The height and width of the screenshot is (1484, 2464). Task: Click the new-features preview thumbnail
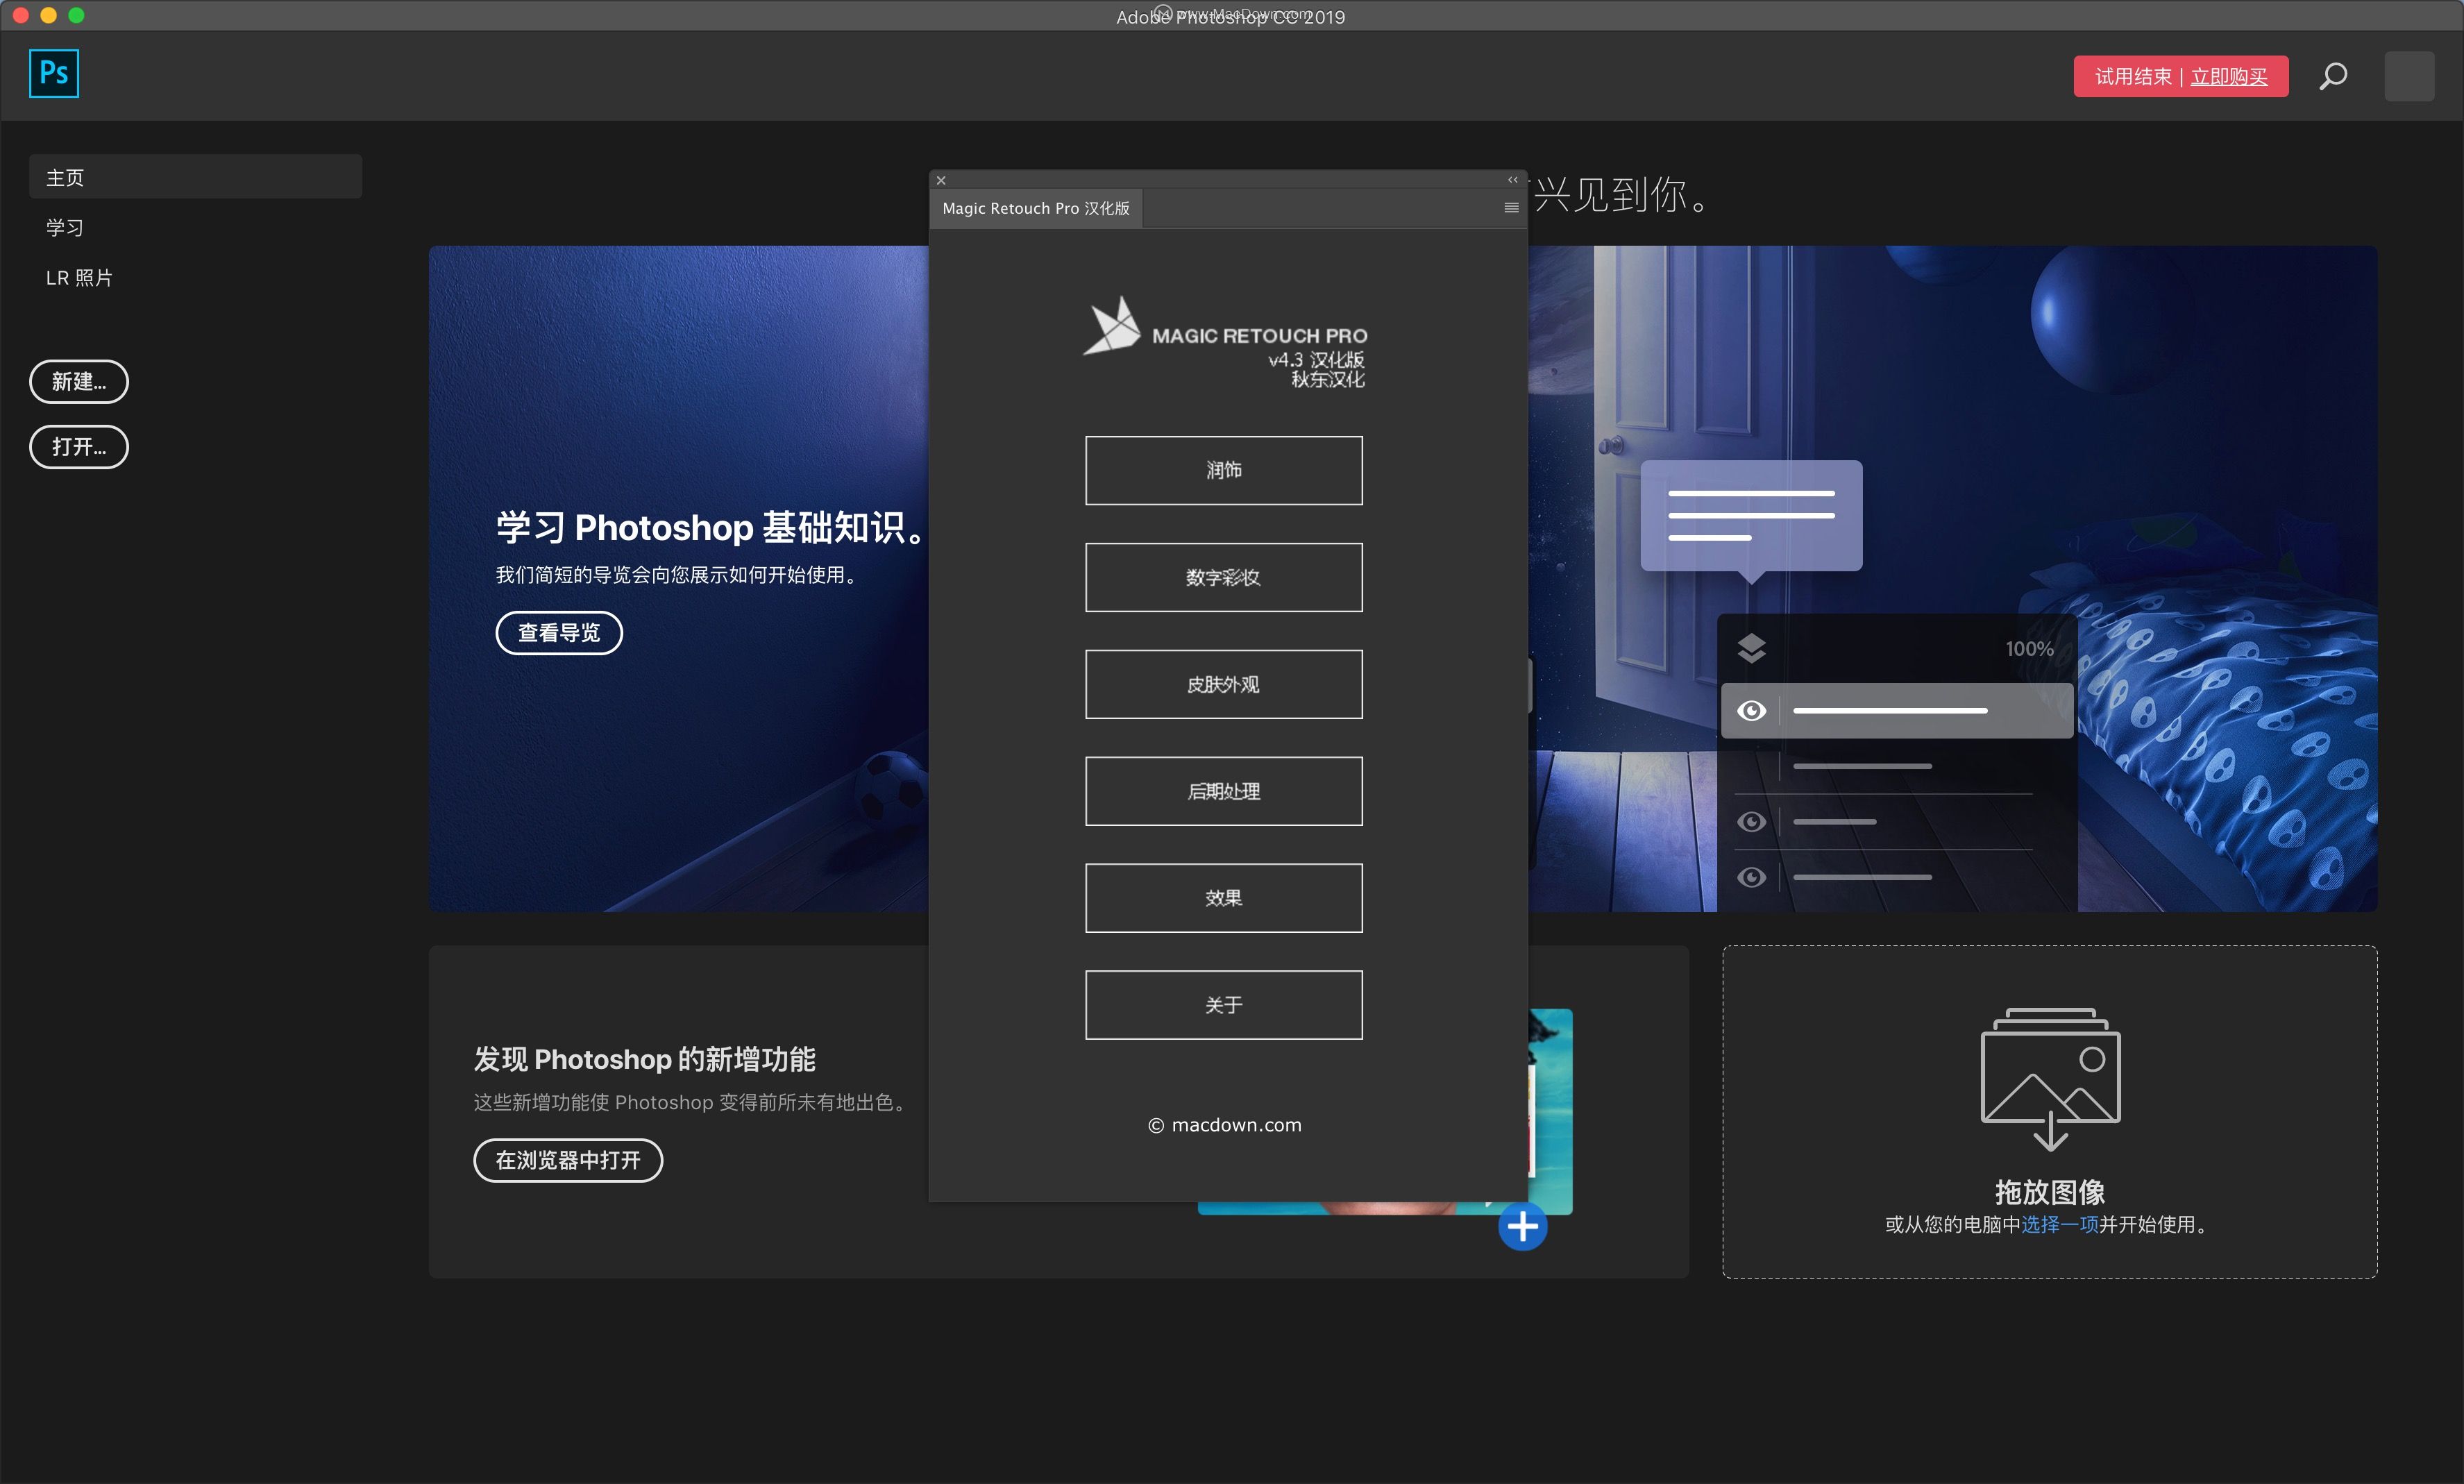[x=1550, y=1112]
